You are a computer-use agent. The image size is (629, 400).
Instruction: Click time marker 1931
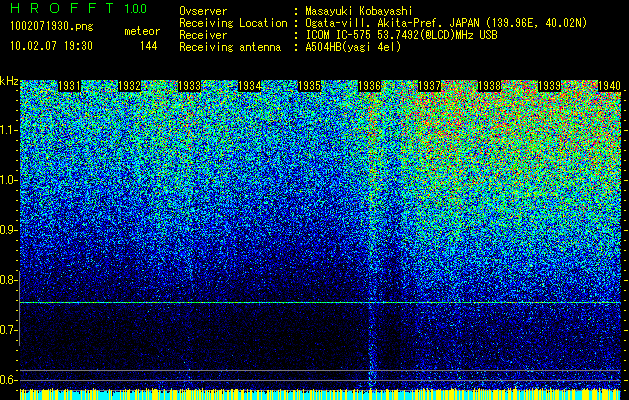(69, 86)
